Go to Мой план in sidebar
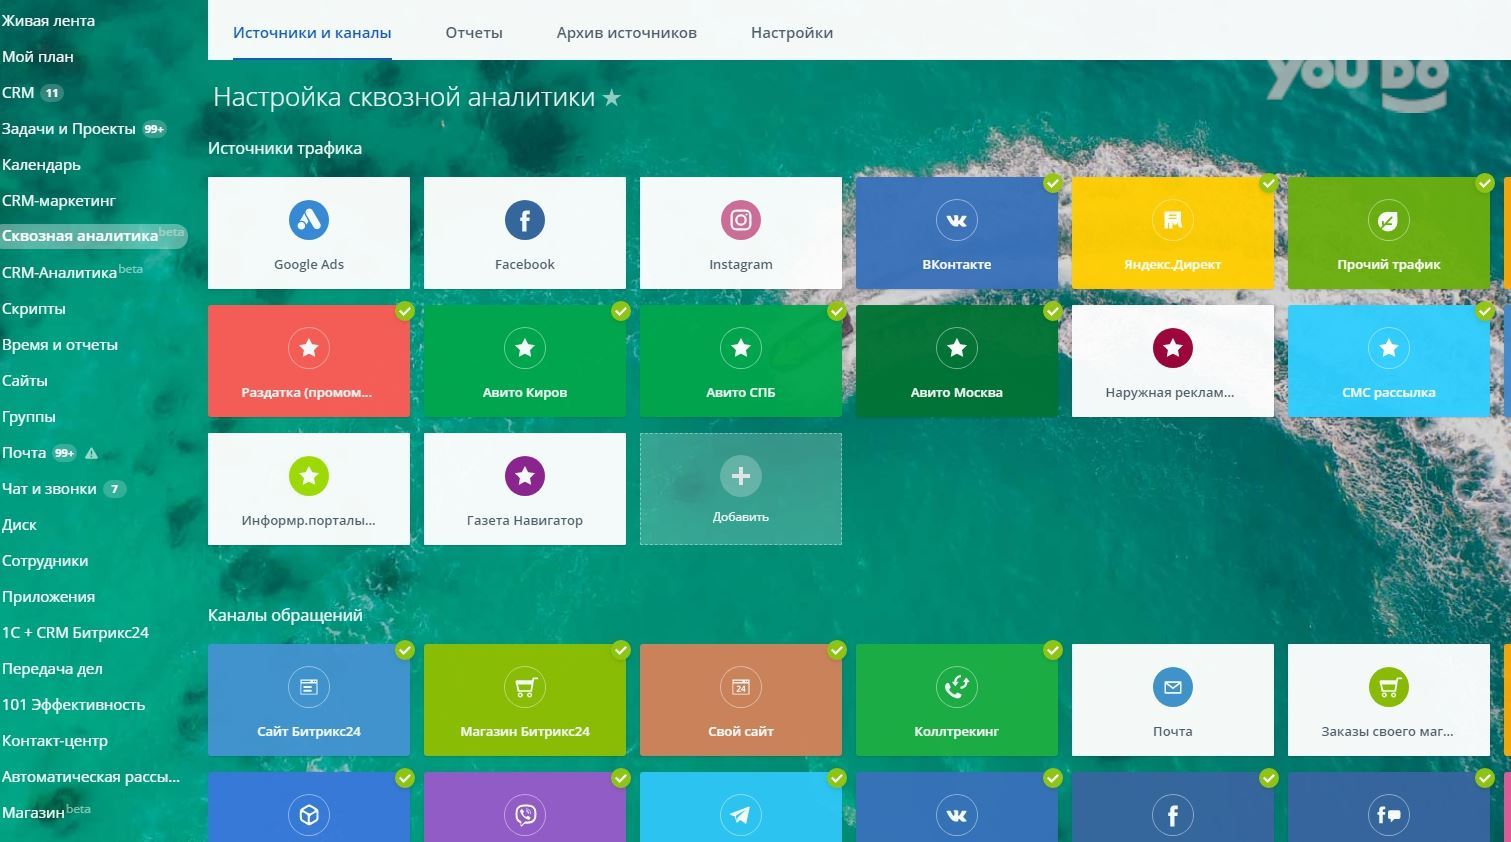Image resolution: width=1511 pixels, height=842 pixels. click(38, 57)
